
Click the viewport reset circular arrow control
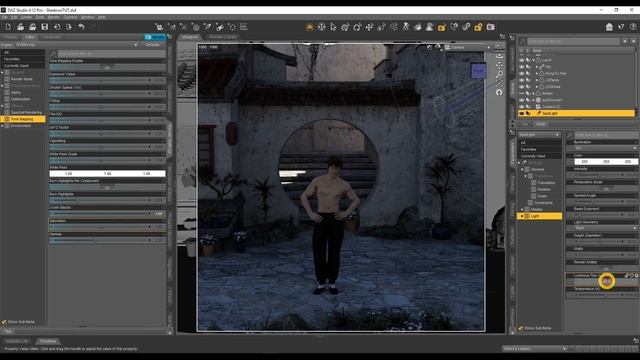coord(499,92)
